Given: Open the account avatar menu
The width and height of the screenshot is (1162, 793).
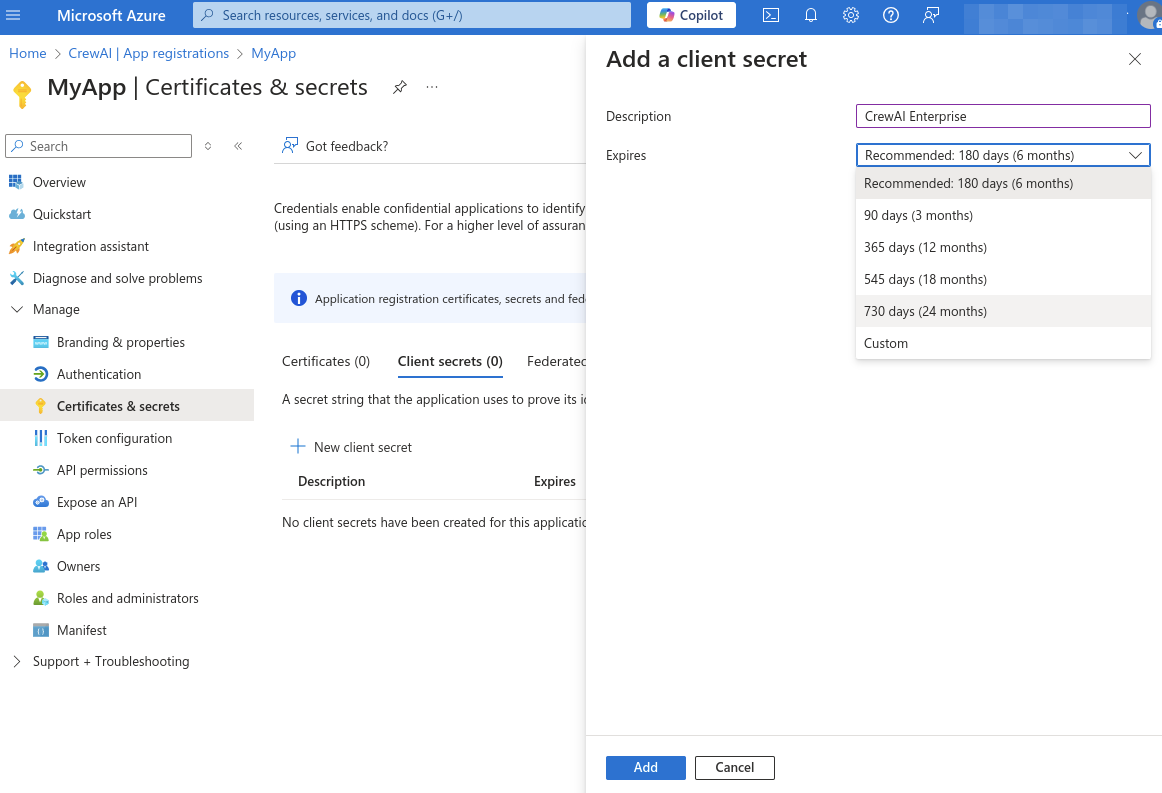Looking at the screenshot, I should 1148,15.
